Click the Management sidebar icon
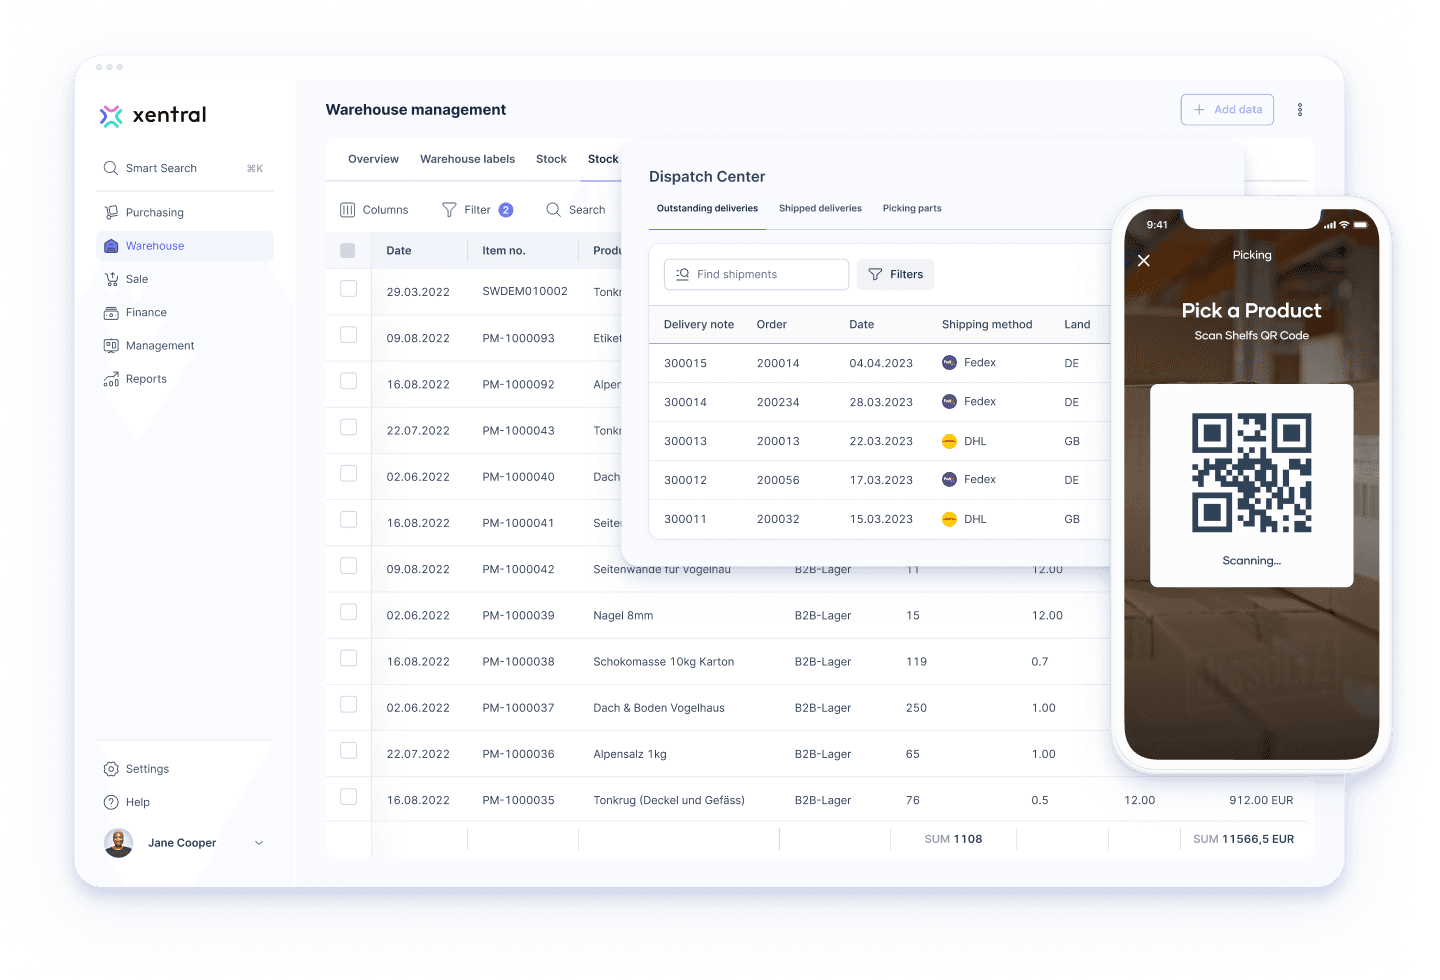Image resolution: width=1440 pixels, height=980 pixels. point(111,346)
